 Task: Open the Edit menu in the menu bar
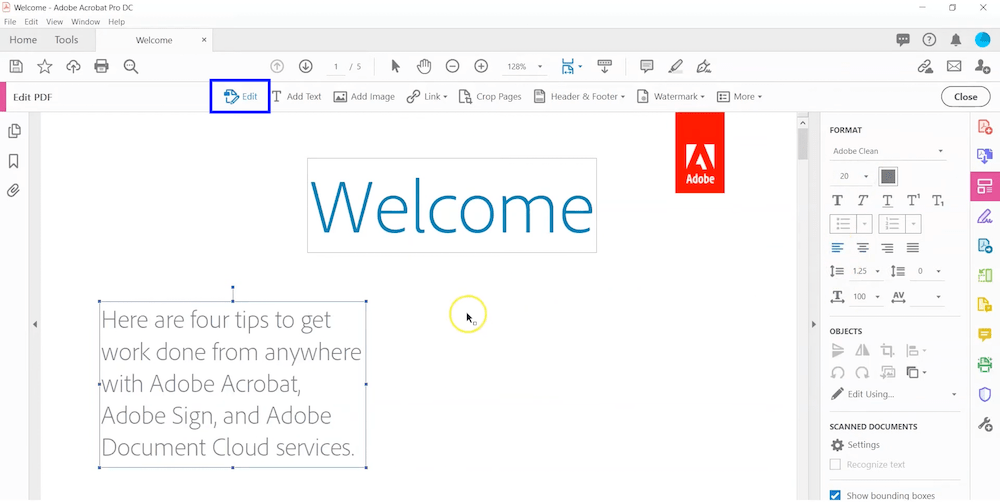tap(31, 22)
